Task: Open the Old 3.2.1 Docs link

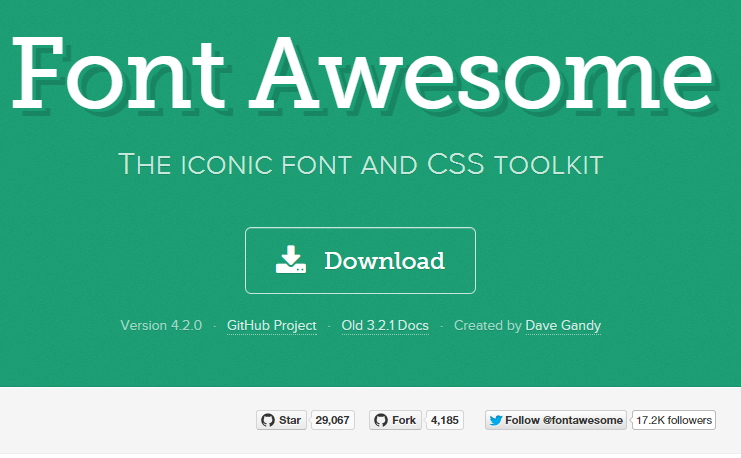Action: [x=385, y=326]
